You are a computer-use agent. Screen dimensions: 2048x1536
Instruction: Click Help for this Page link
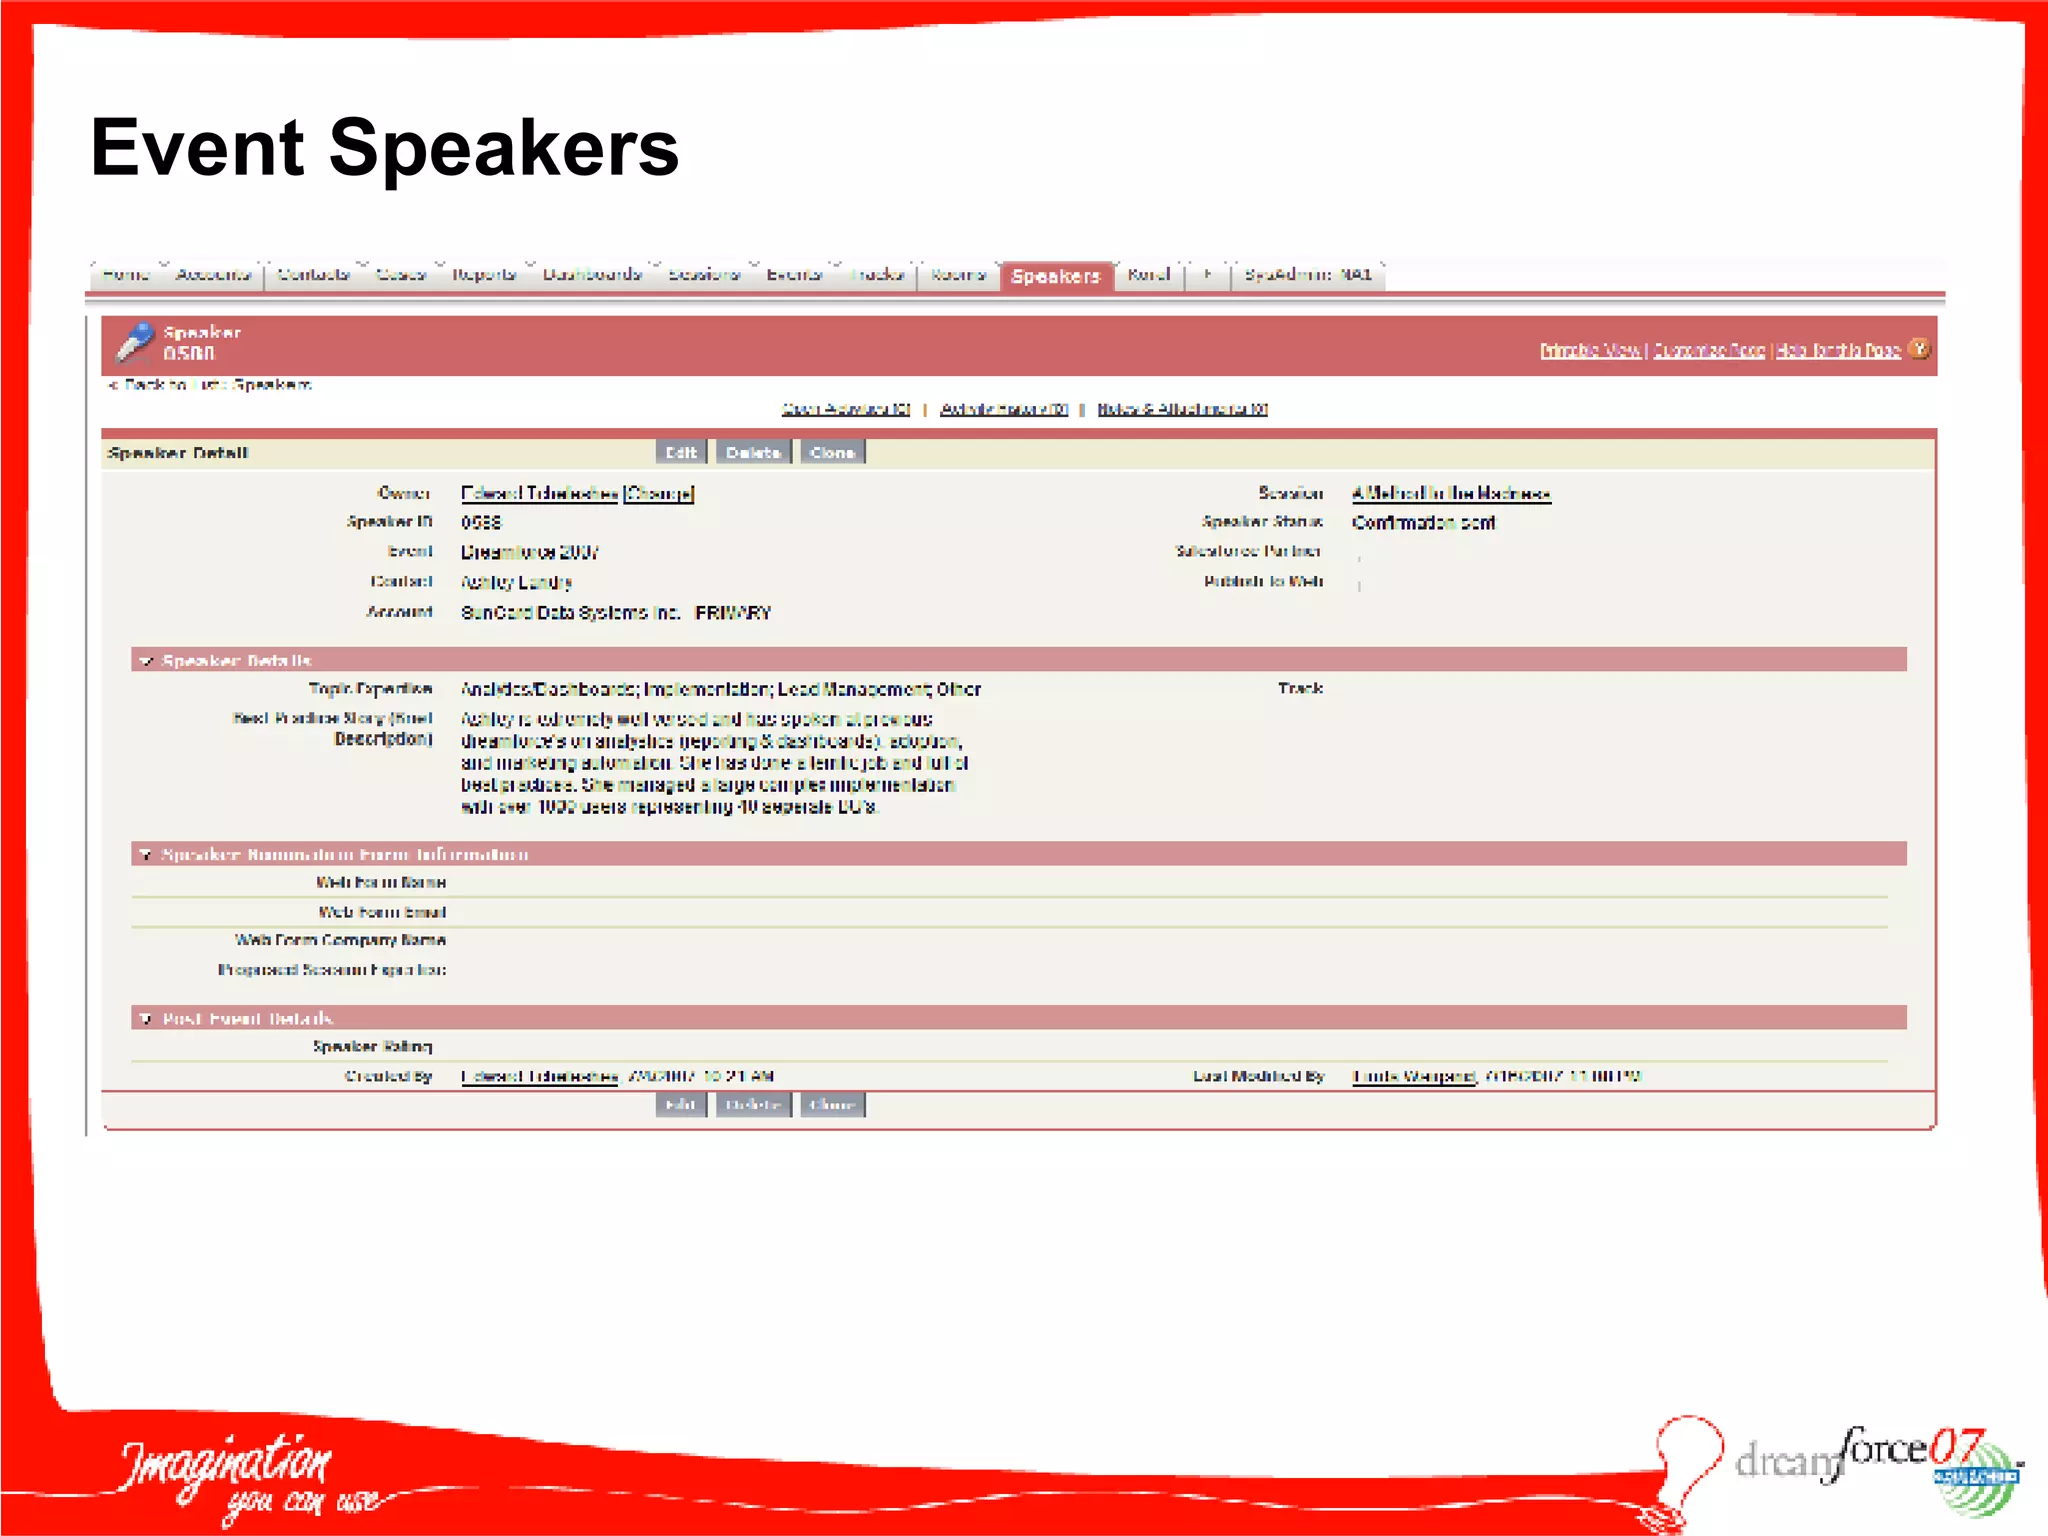[1838, 350]
